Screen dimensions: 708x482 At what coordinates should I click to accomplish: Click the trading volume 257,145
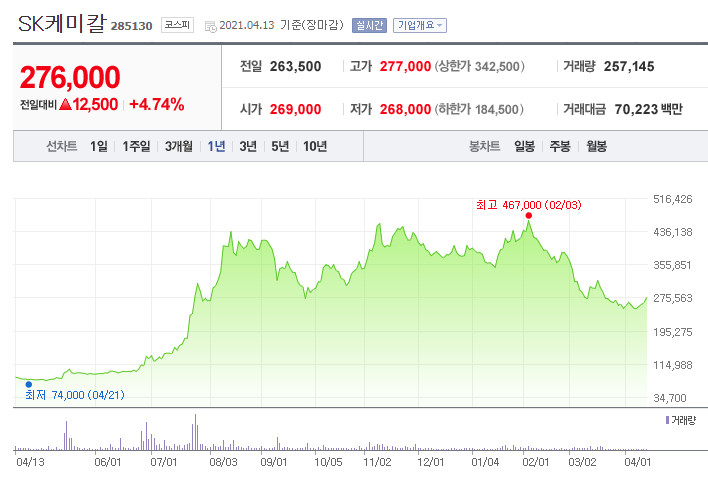coord(629,66)
